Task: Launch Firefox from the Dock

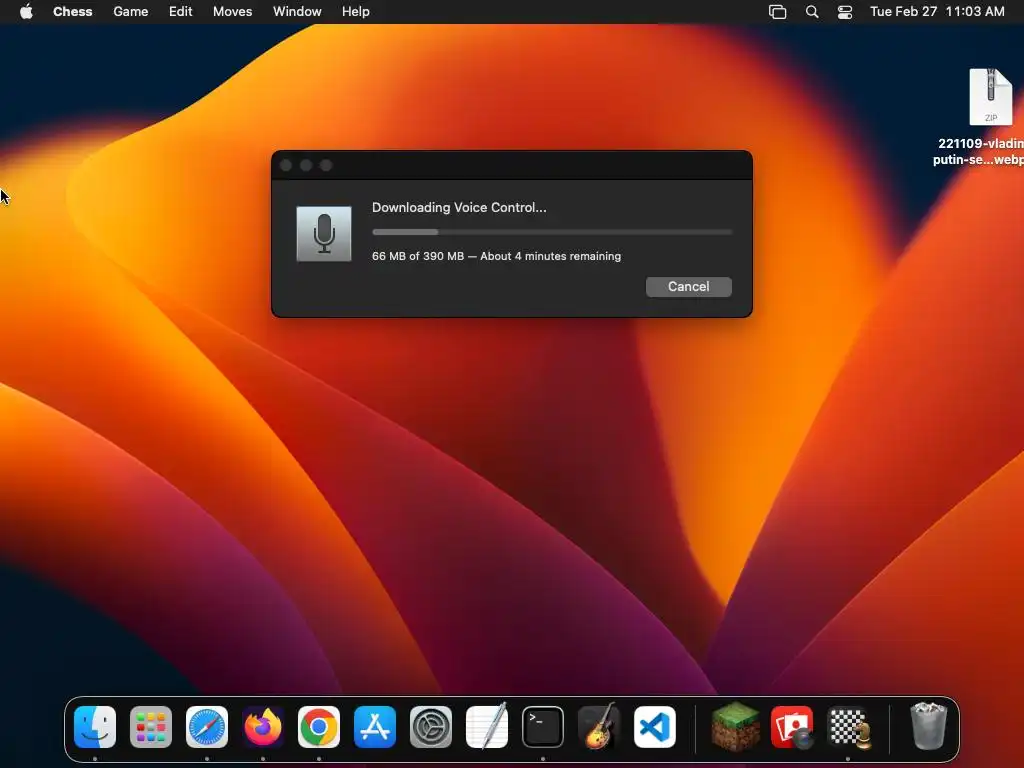Action: pos(263,727)
